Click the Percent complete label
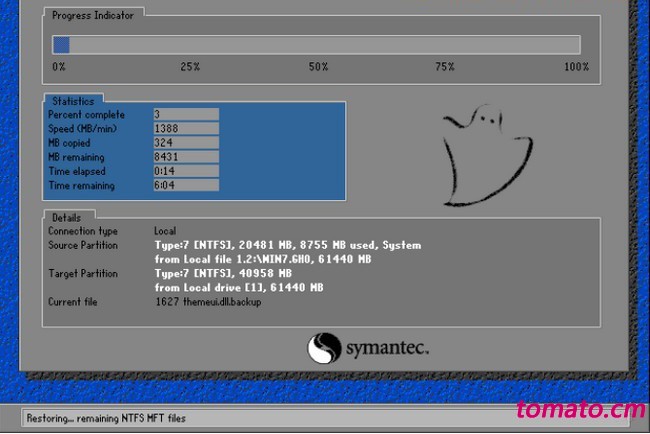Screen dimensions: 650x434 click(86, 115)
